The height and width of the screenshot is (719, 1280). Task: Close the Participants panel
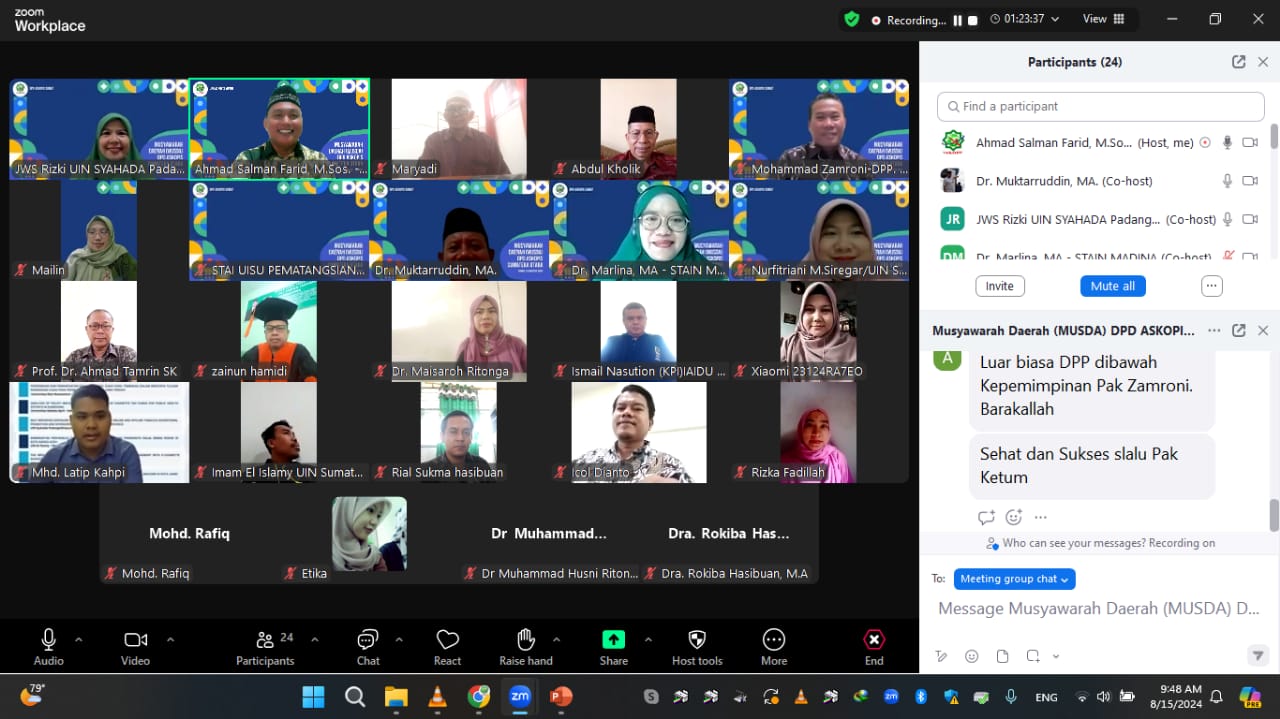pos(1263,62)
